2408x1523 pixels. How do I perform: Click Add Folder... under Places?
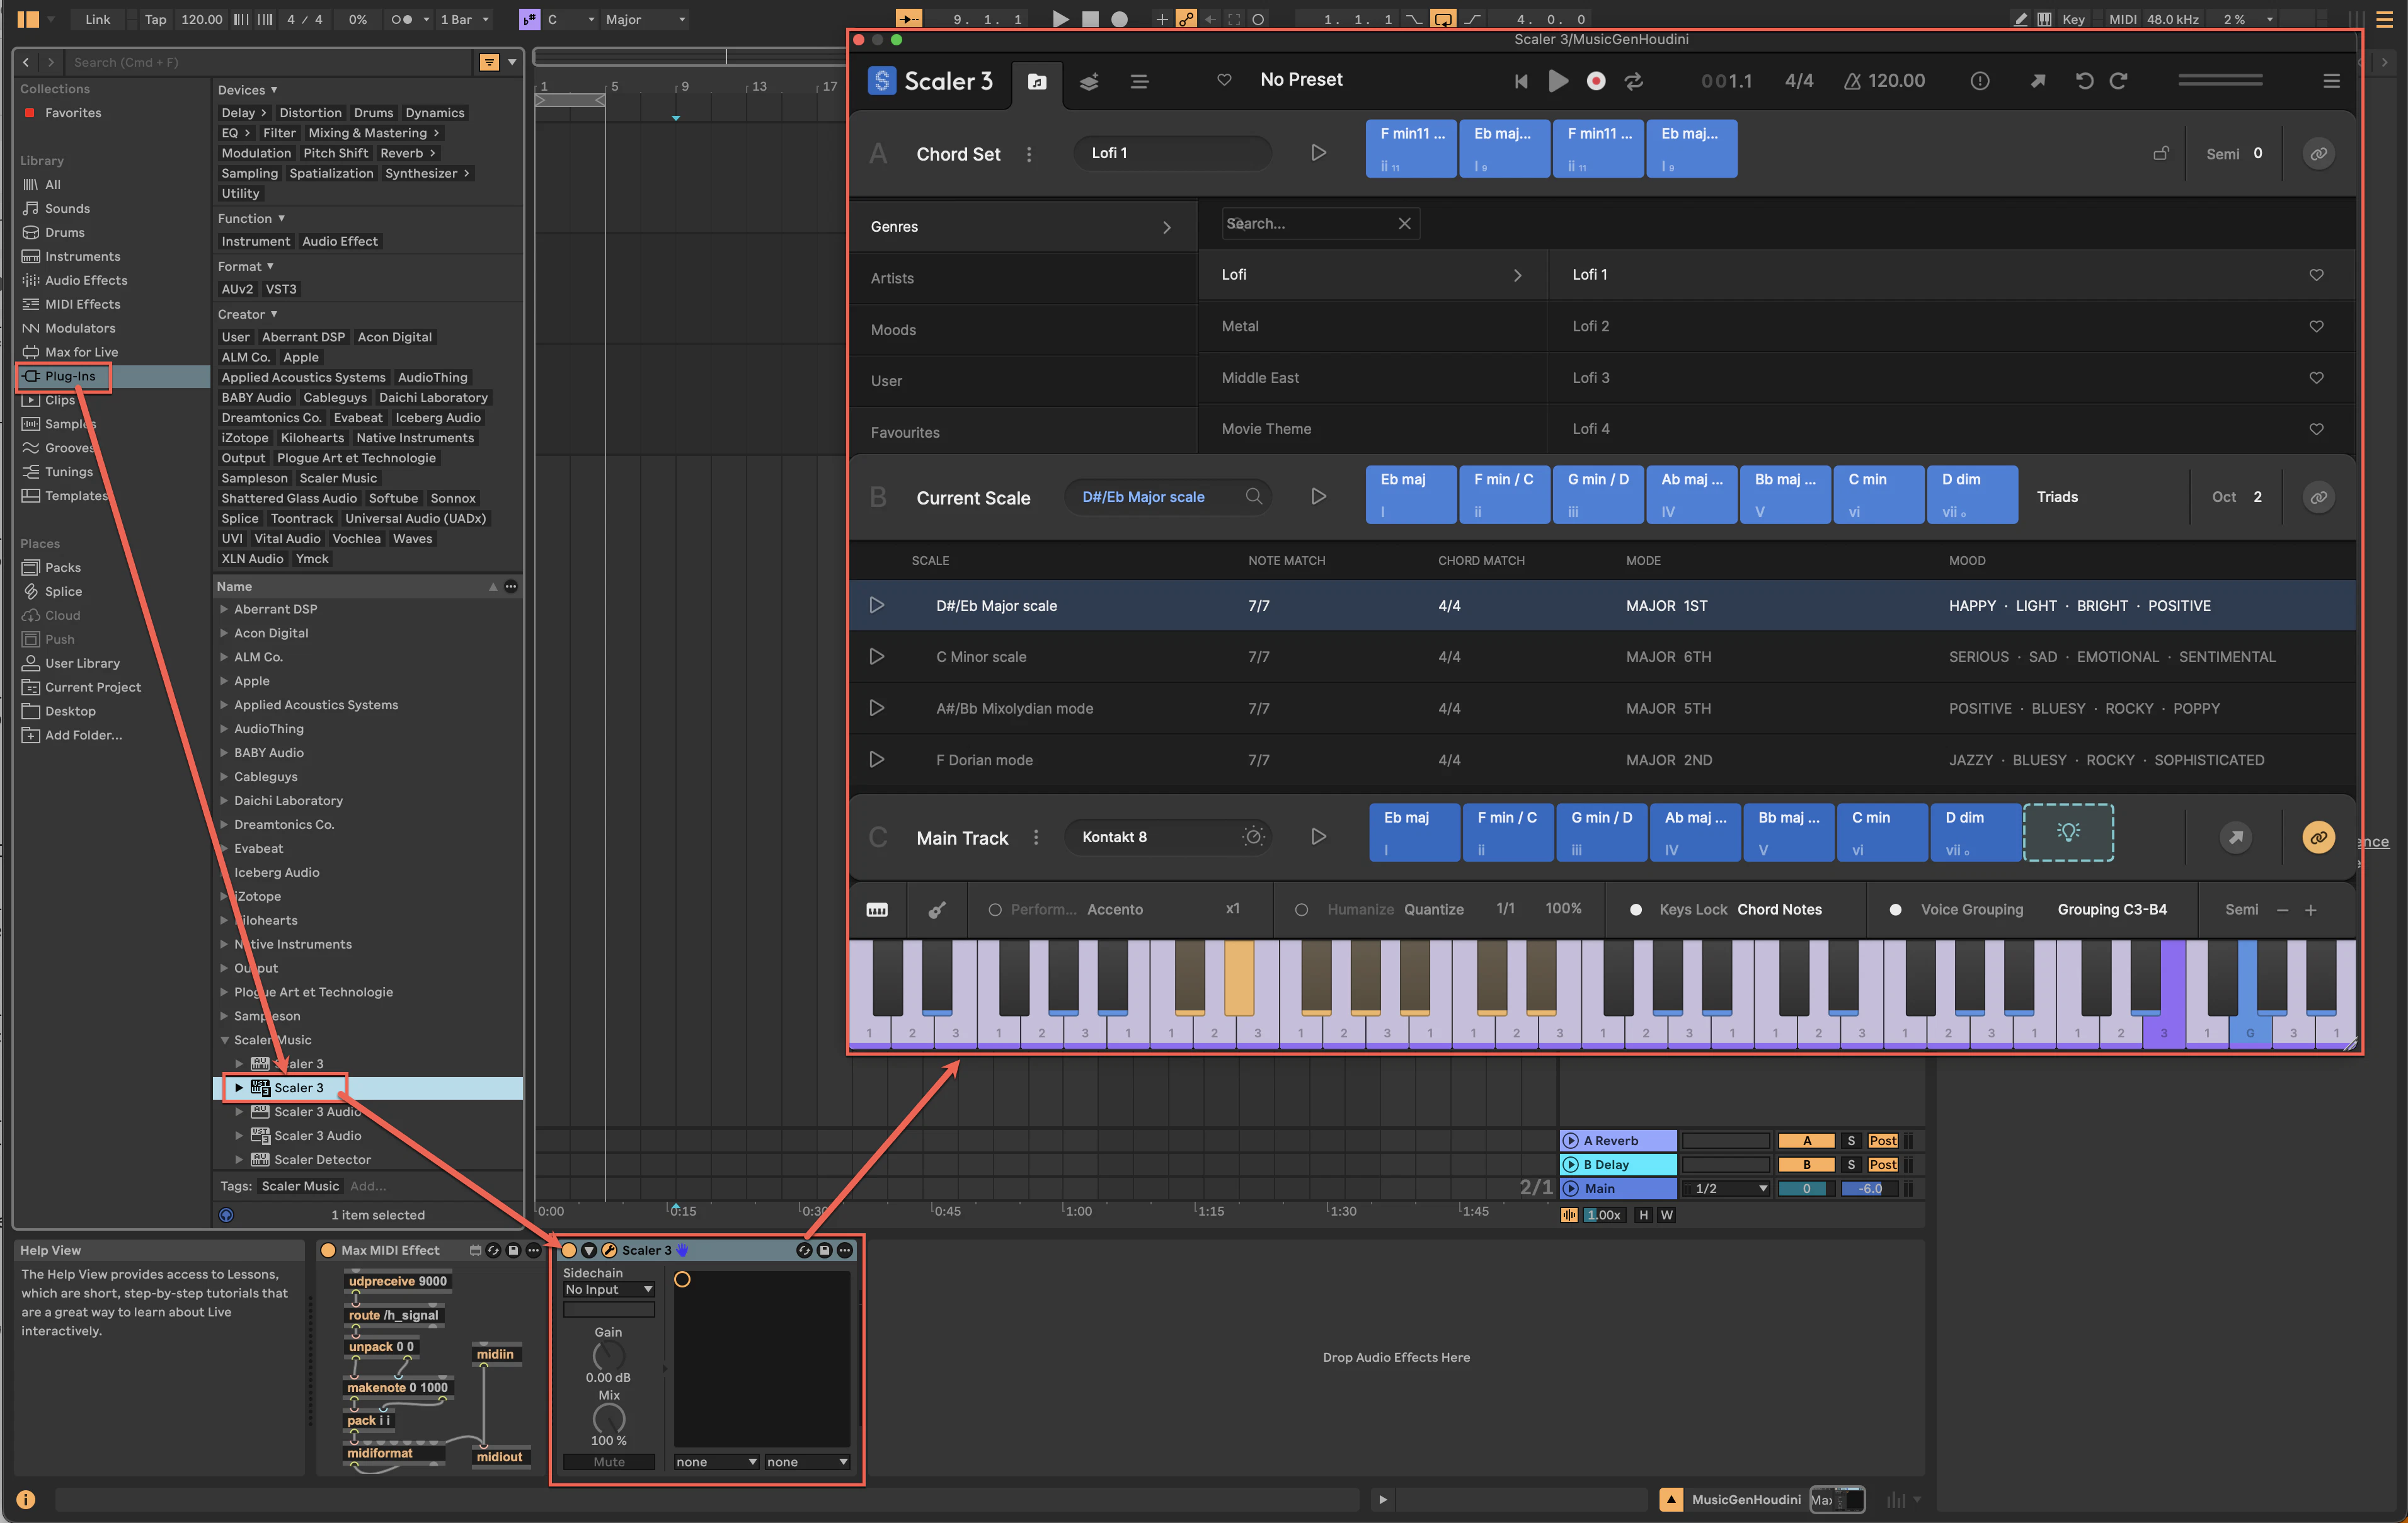coord(83,735)
